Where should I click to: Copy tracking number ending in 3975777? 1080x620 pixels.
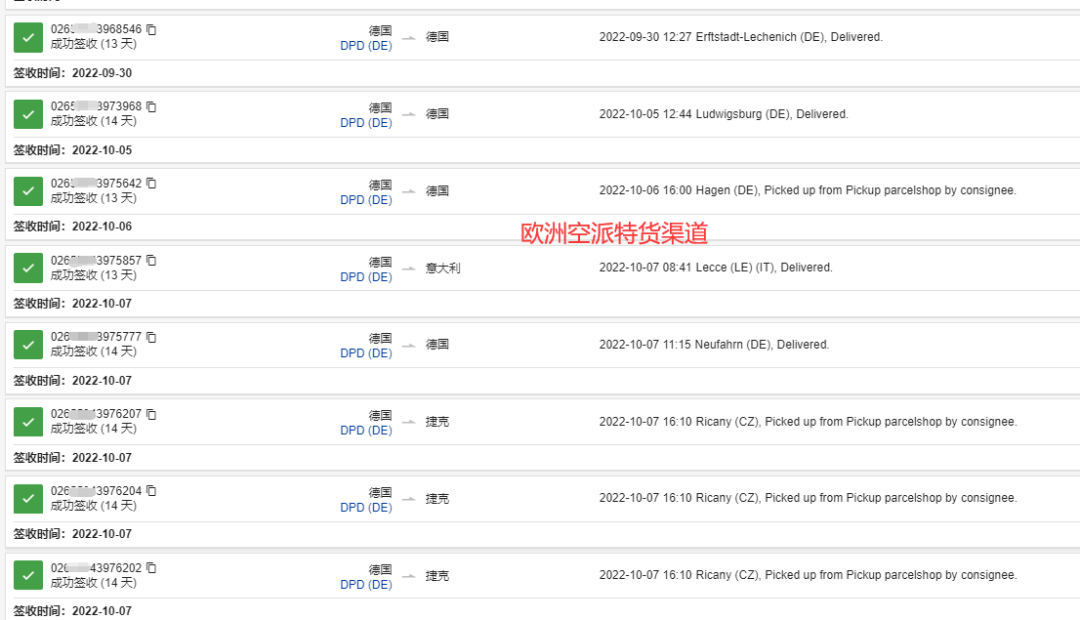click(151, 337)
